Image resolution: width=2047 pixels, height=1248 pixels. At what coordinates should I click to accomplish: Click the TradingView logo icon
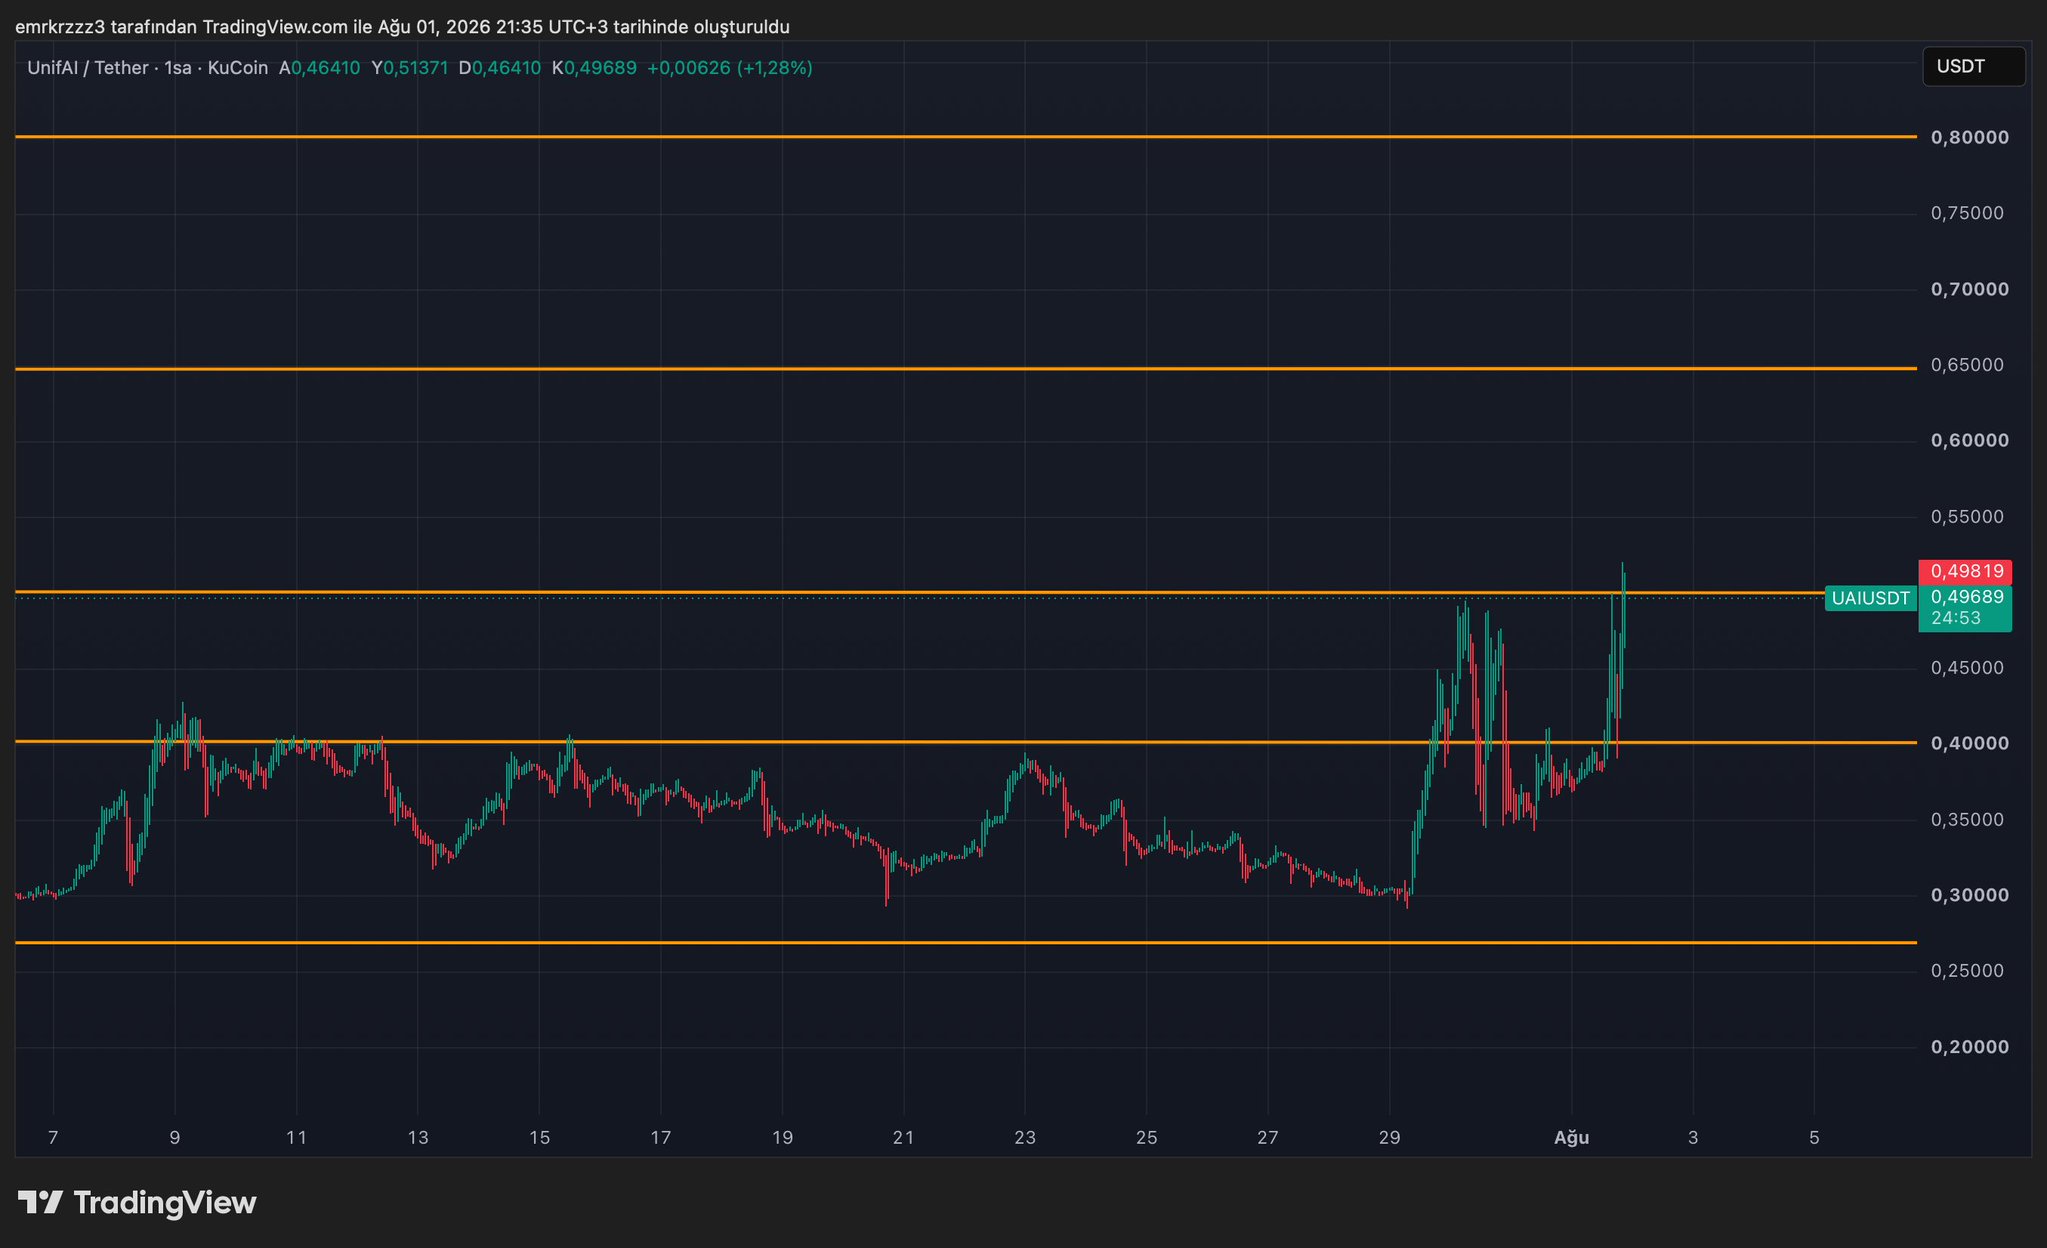40,1202
